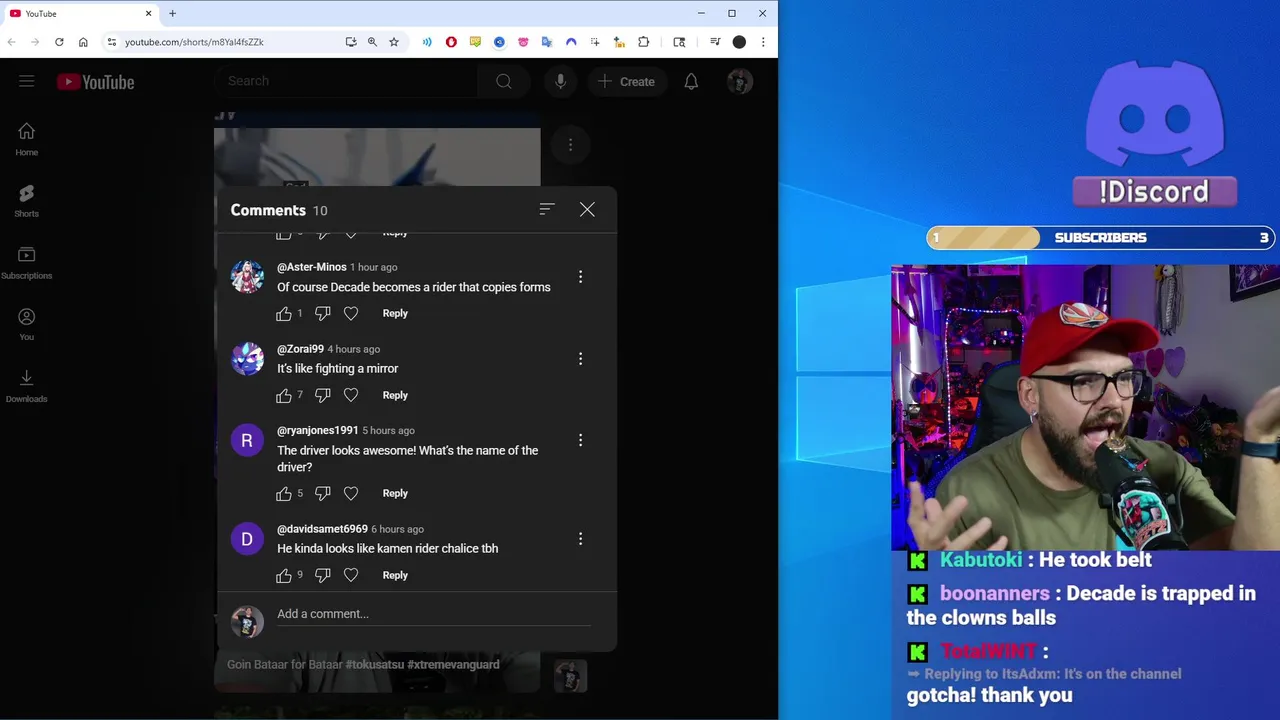1280x720 pixels.
Task: Click the @Aster-Minos profile avatar
Action: tap(247, 277)
